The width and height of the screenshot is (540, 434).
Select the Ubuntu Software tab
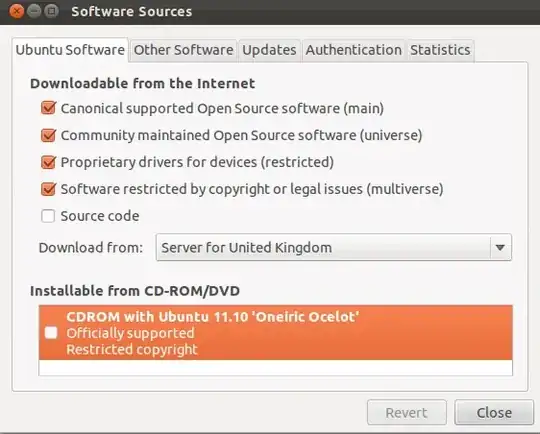tap(70, 50)
